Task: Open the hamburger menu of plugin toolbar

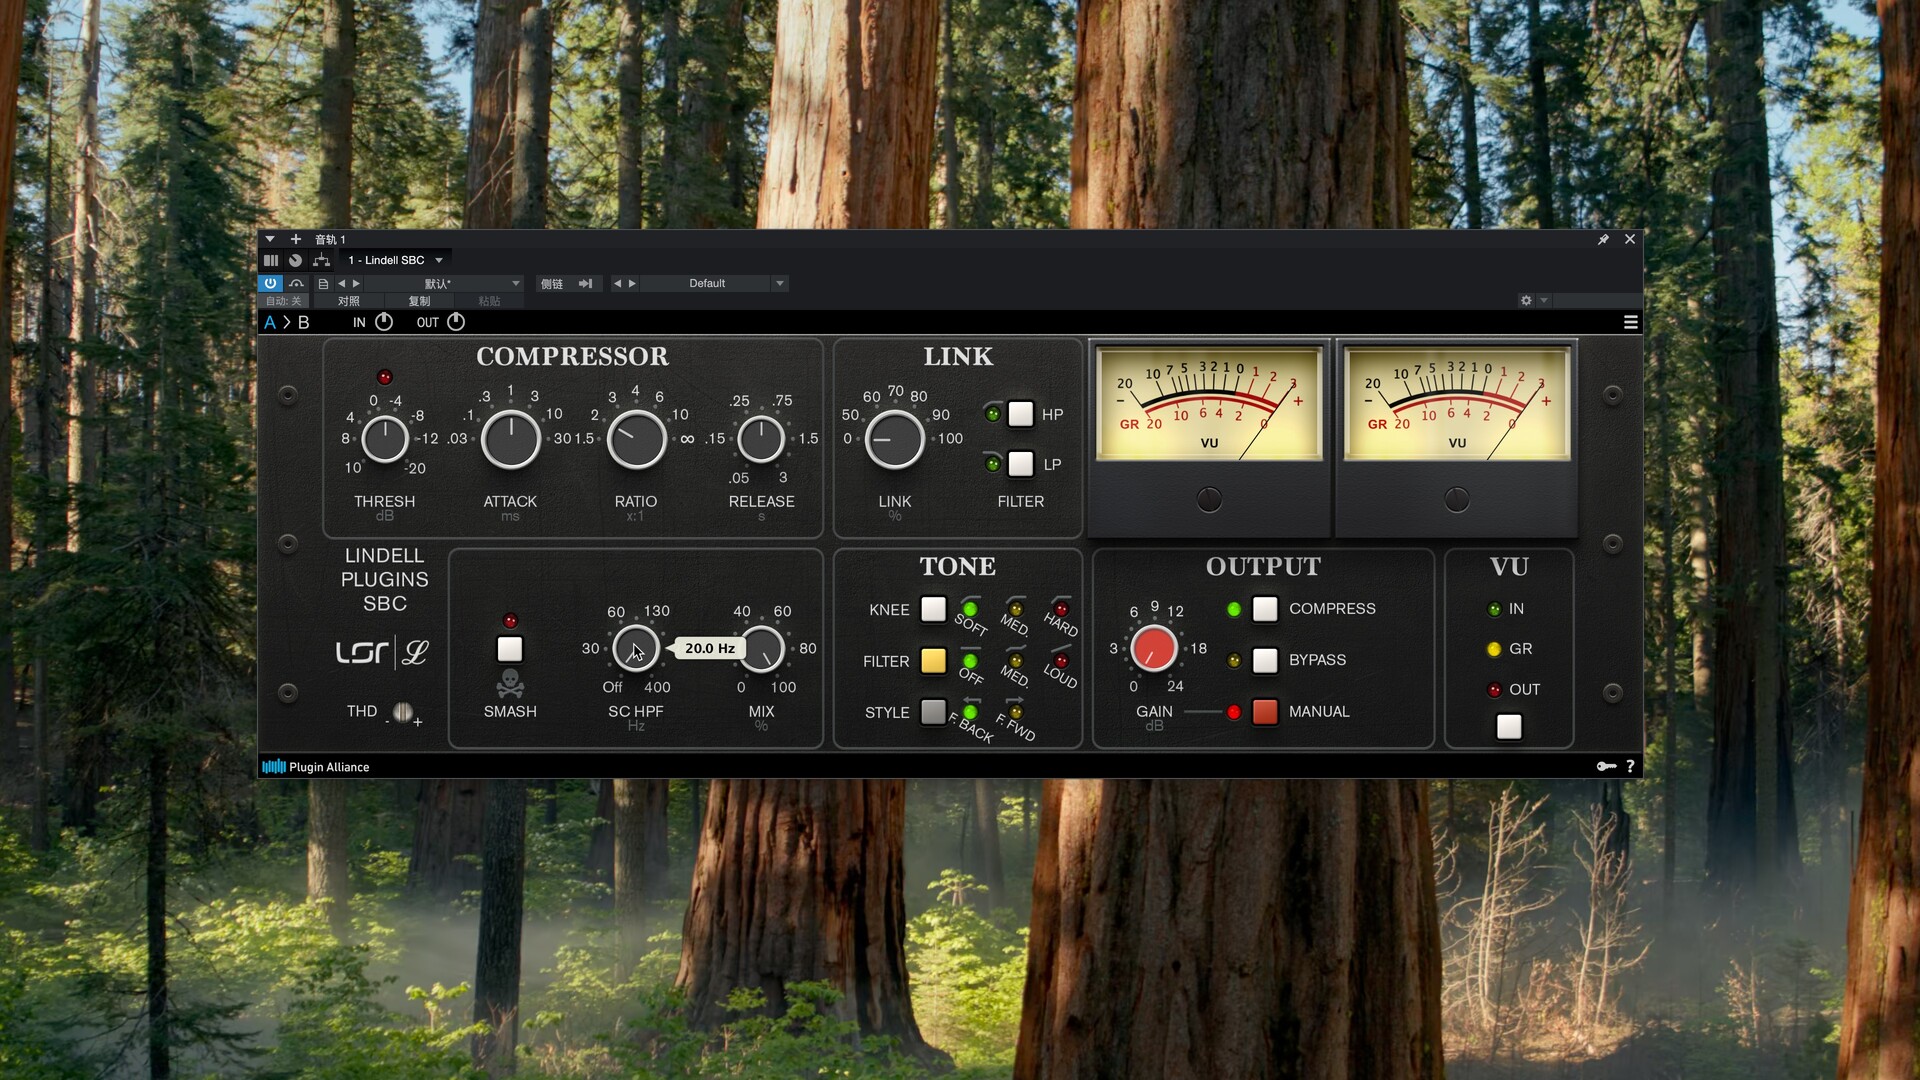Action: point(1631,322)
